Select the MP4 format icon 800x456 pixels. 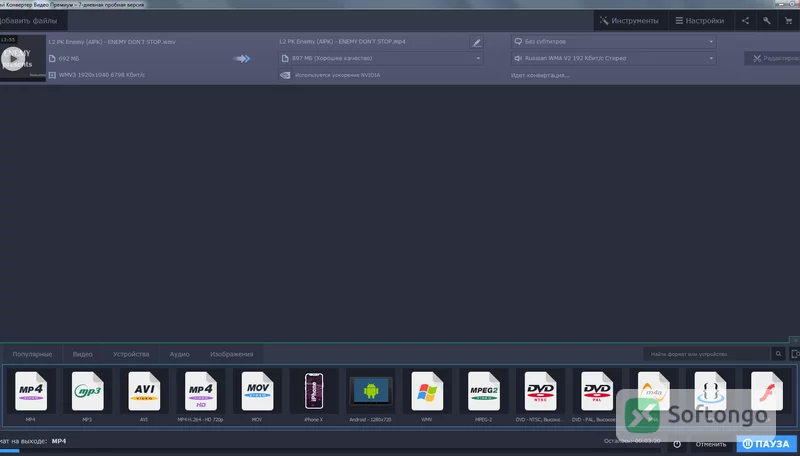(x=31, y=391)
